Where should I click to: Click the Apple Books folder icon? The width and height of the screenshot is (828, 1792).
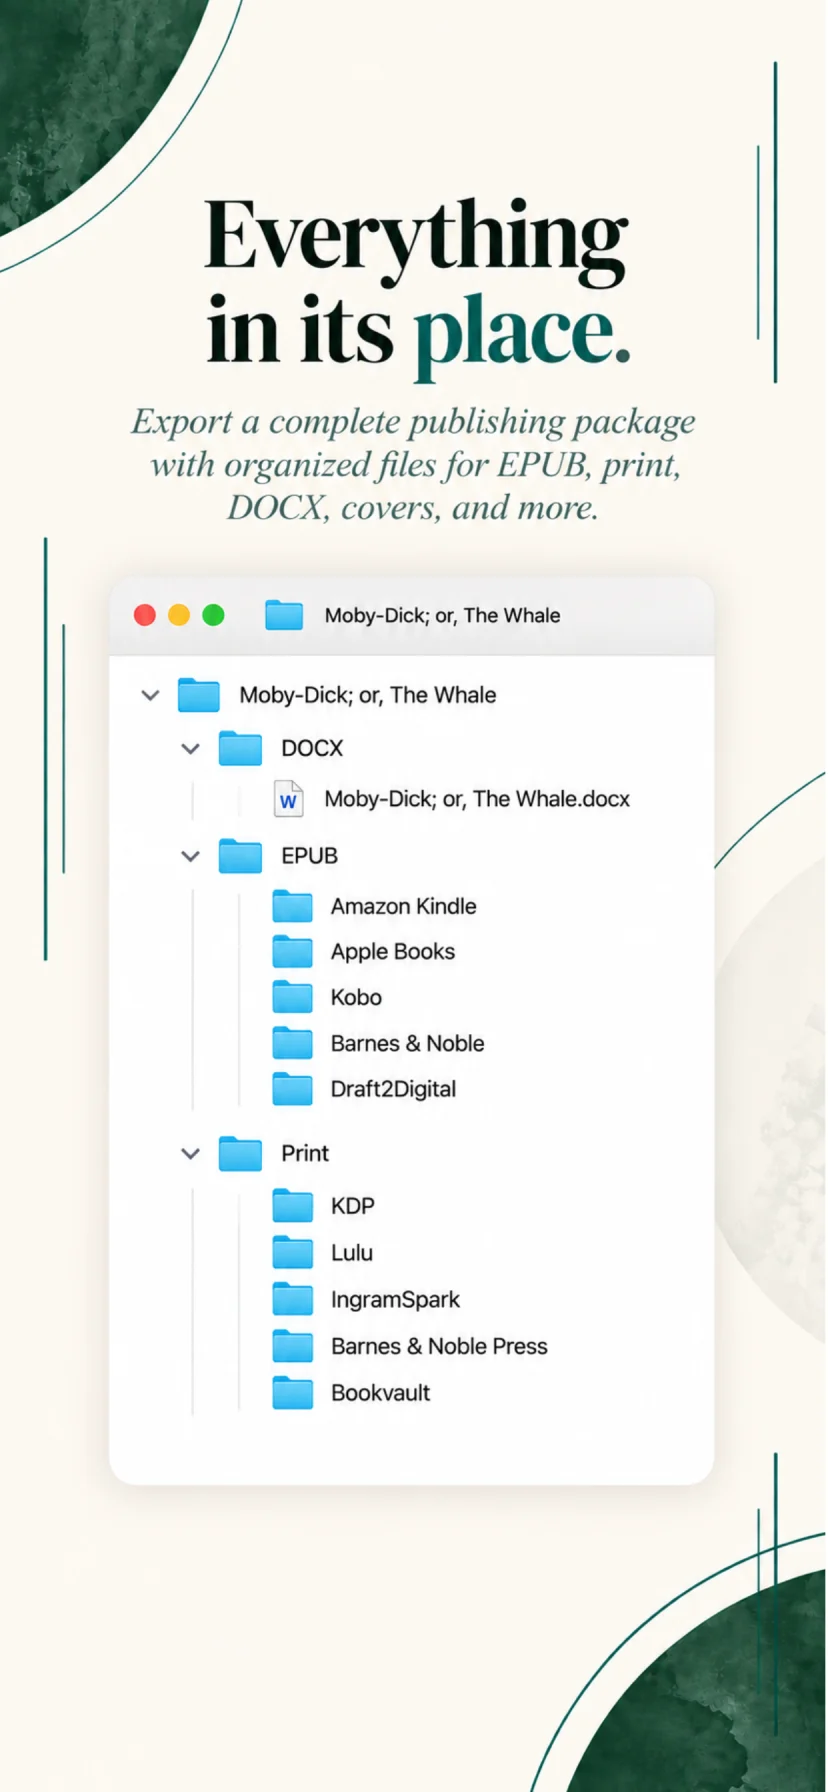coord(293,952)
